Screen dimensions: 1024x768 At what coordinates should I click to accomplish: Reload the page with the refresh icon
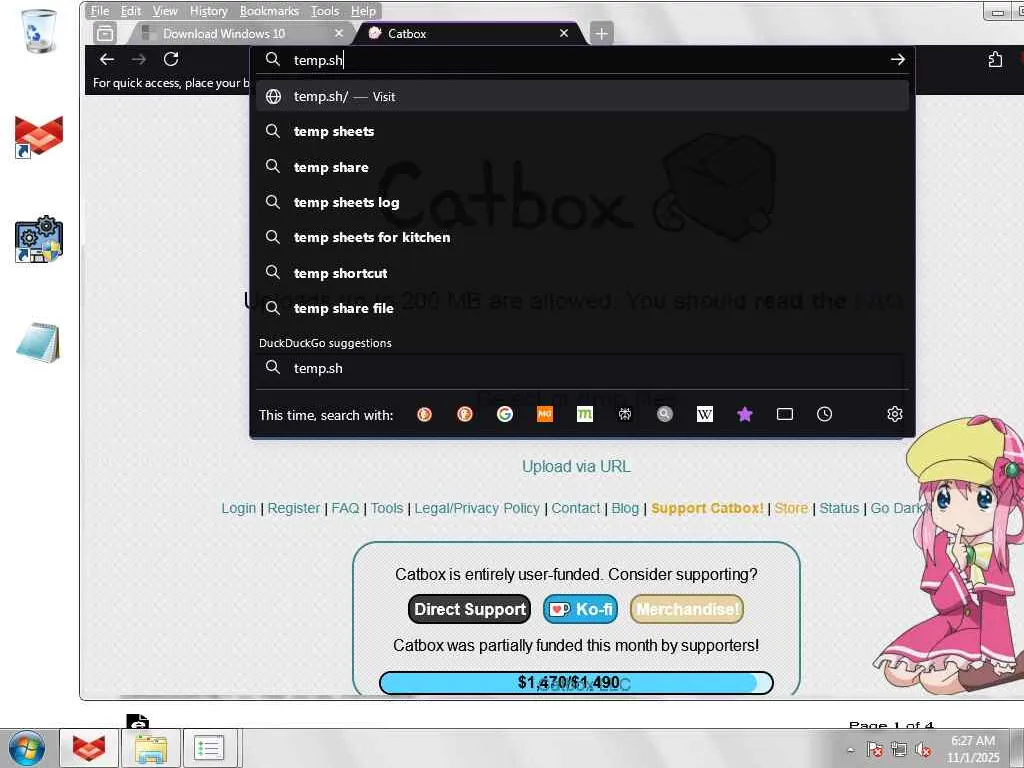coord(171,59)
